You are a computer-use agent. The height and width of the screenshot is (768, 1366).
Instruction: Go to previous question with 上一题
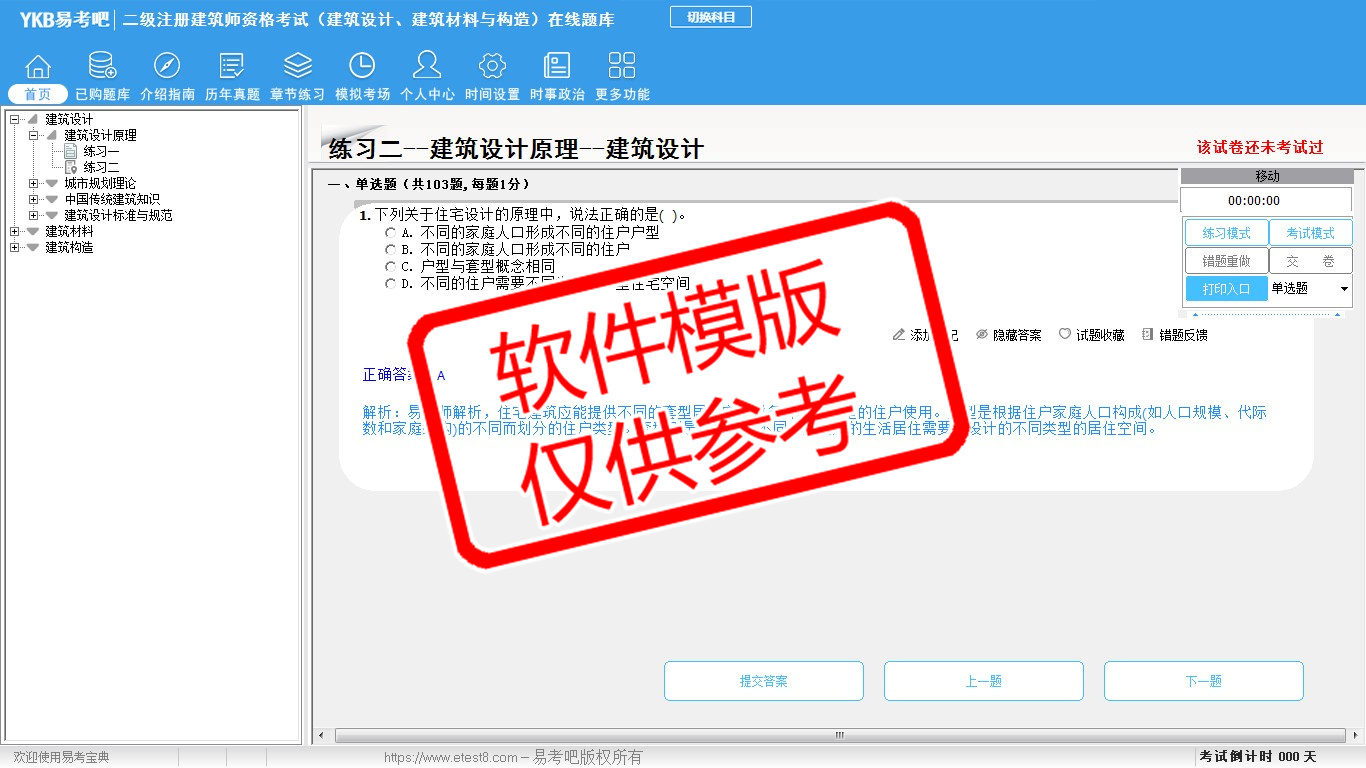pos(984,681)
